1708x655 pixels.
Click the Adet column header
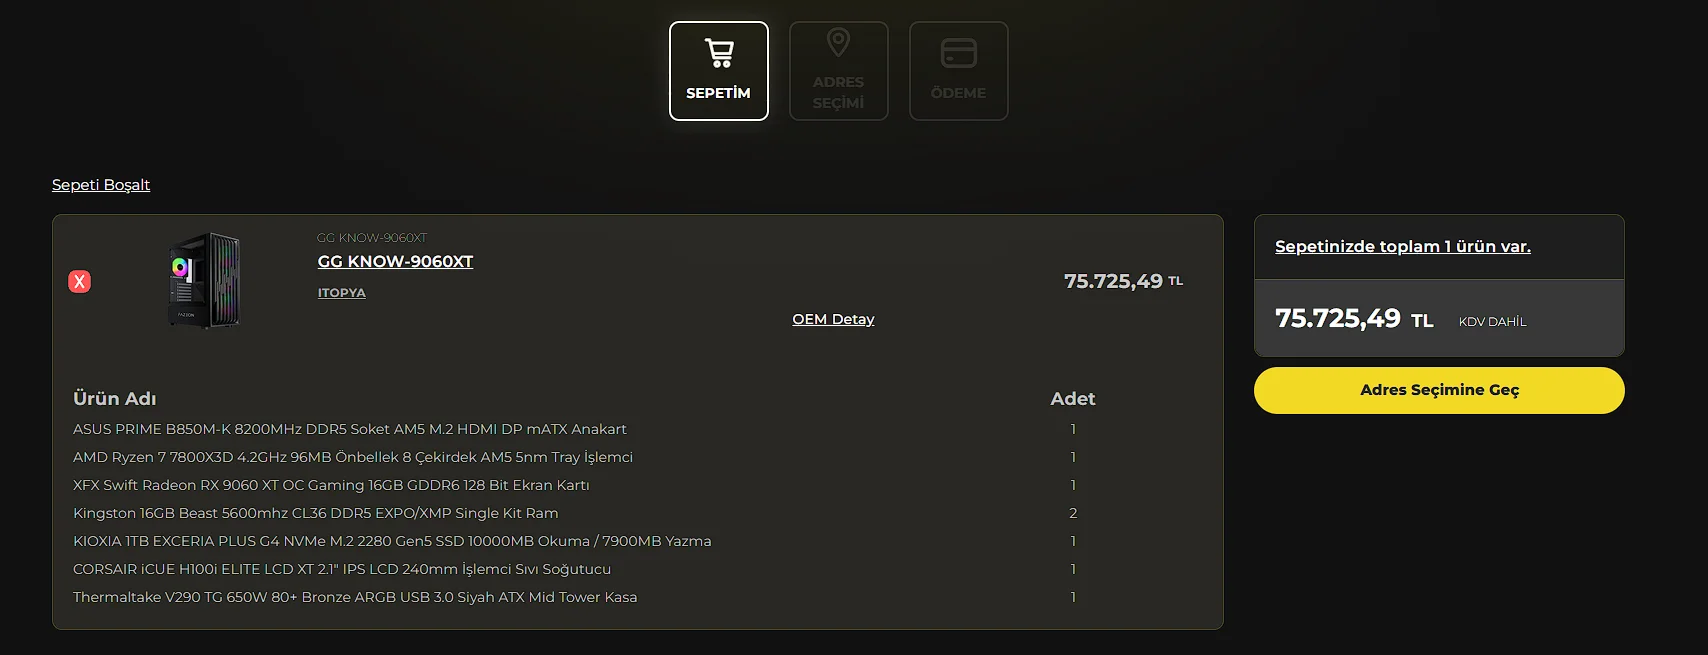[x=1073, y=399]
